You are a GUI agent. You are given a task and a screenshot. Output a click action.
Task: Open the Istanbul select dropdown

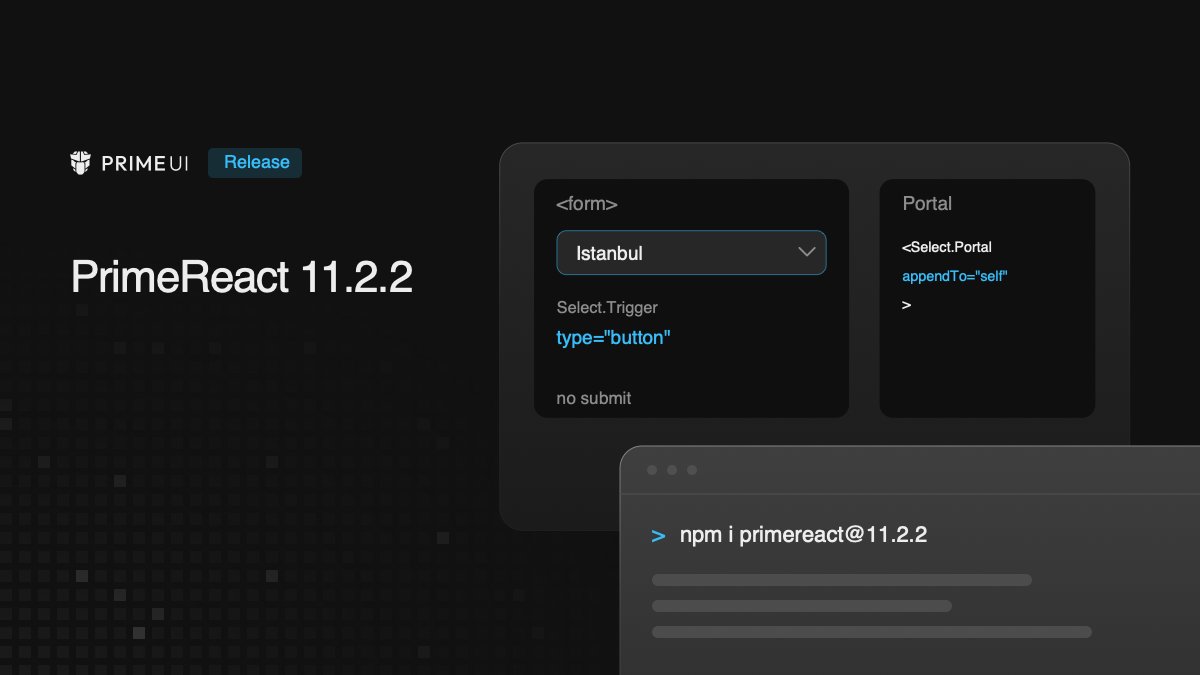[691, 253]
